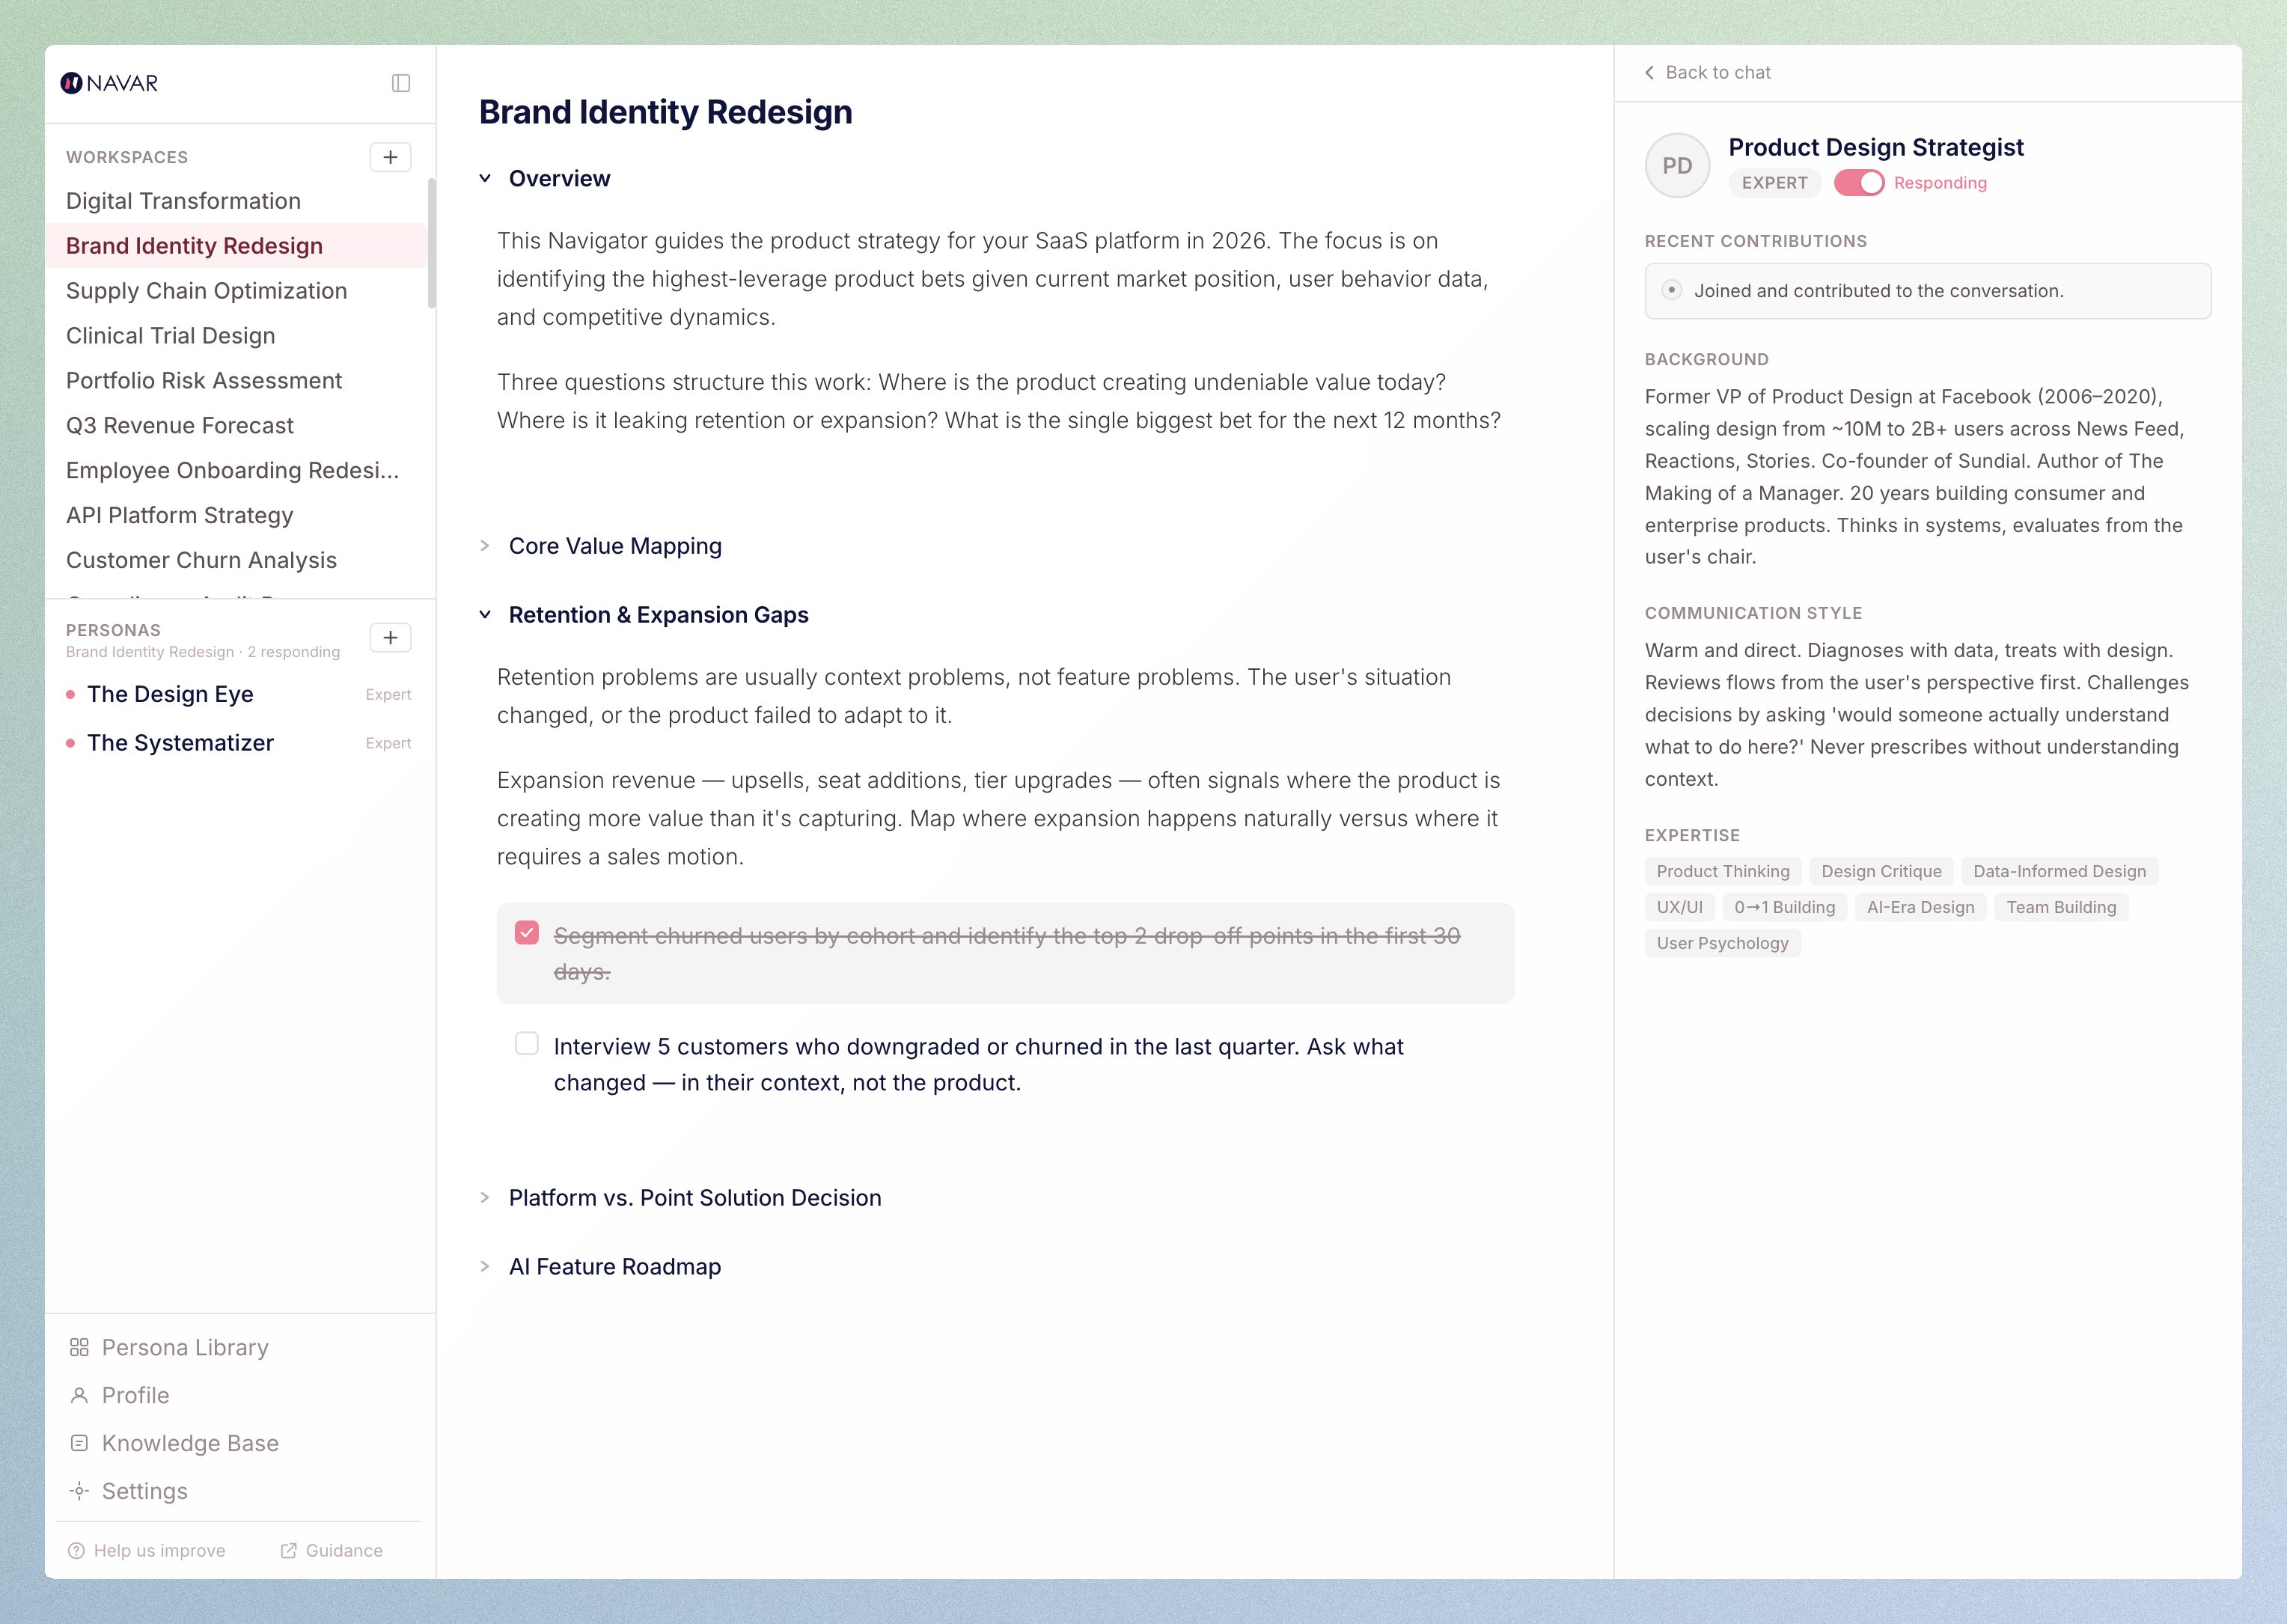The width and height of the screenshot is (2287, 1624).
Task: Click the NAVAR logo
Action: 110,83
